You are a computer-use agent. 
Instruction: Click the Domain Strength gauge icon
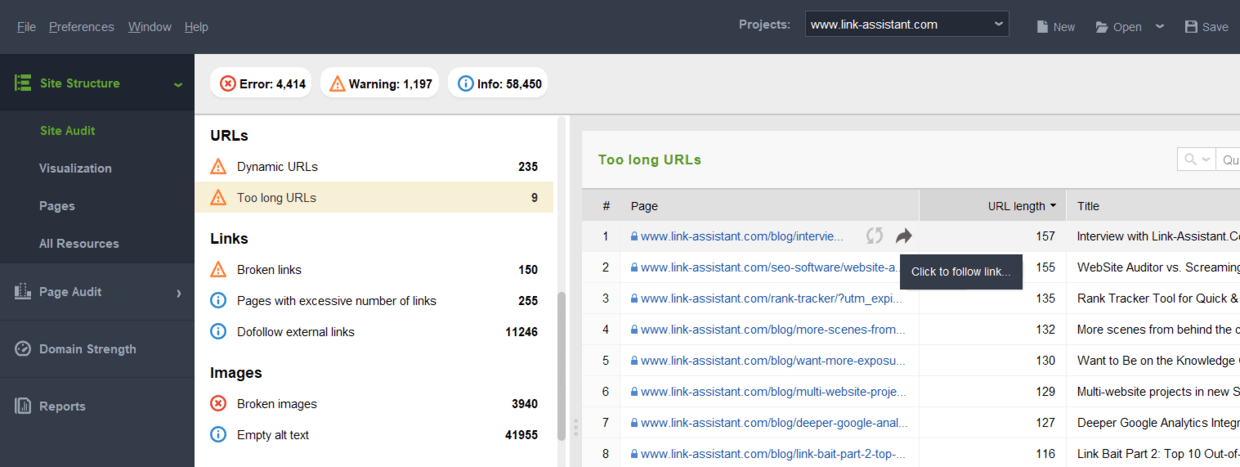tap(22, 349)
